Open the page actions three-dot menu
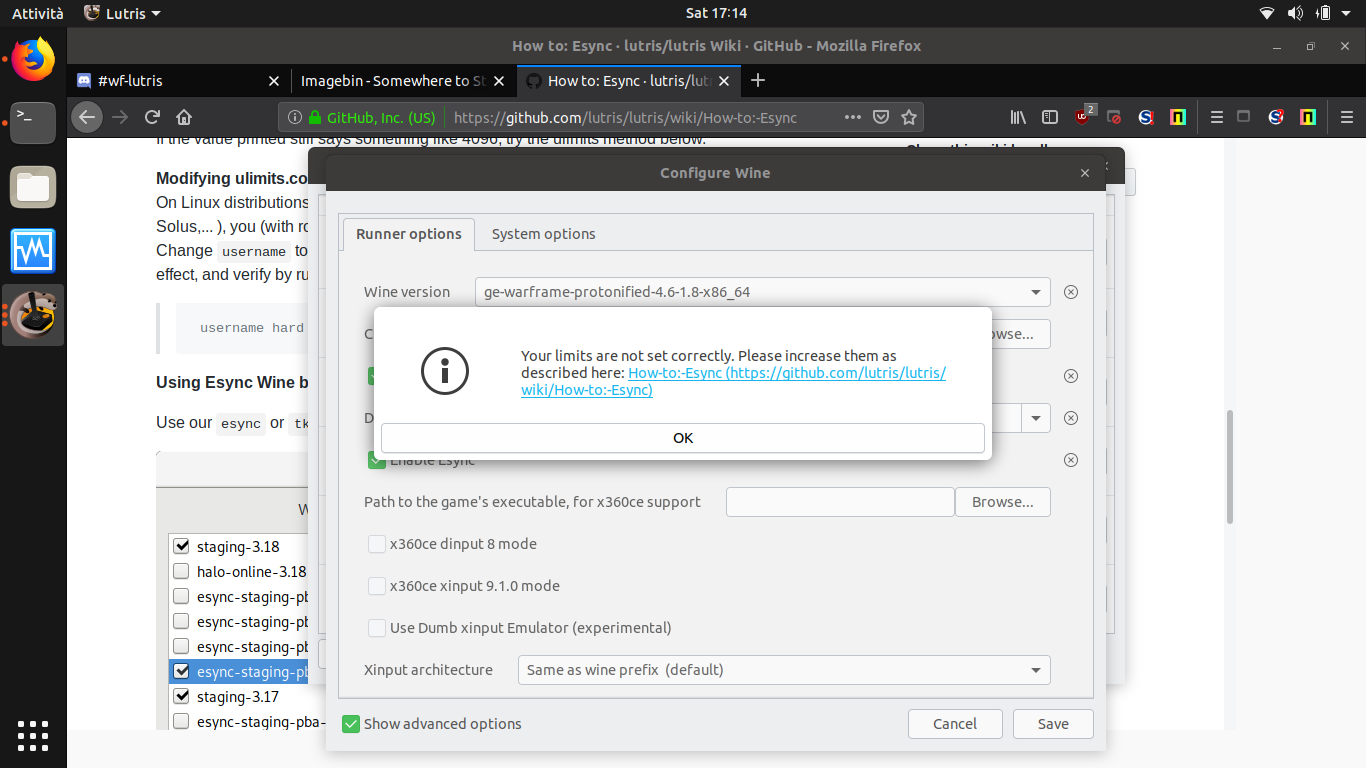1366x768 pixels. click(852, 117)
